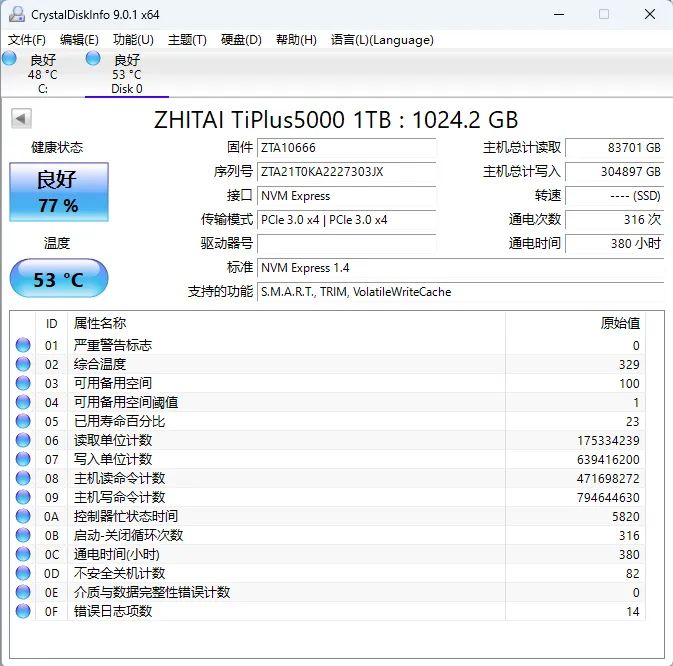
Task: Click raw value 100 for 可用备用空间
Action: point(629,384)
